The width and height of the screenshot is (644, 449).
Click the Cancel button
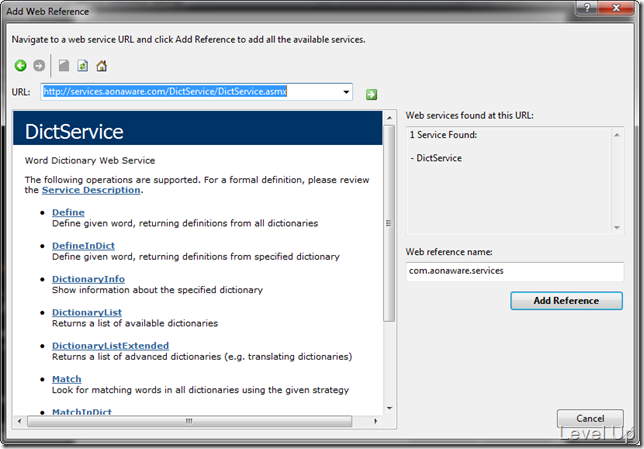pyautogui.click(x=590, y=418)
